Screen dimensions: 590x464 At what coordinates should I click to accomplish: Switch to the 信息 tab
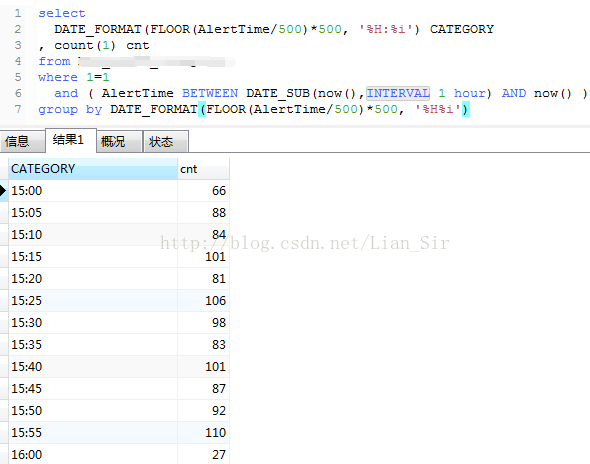[x=22, y=141]
